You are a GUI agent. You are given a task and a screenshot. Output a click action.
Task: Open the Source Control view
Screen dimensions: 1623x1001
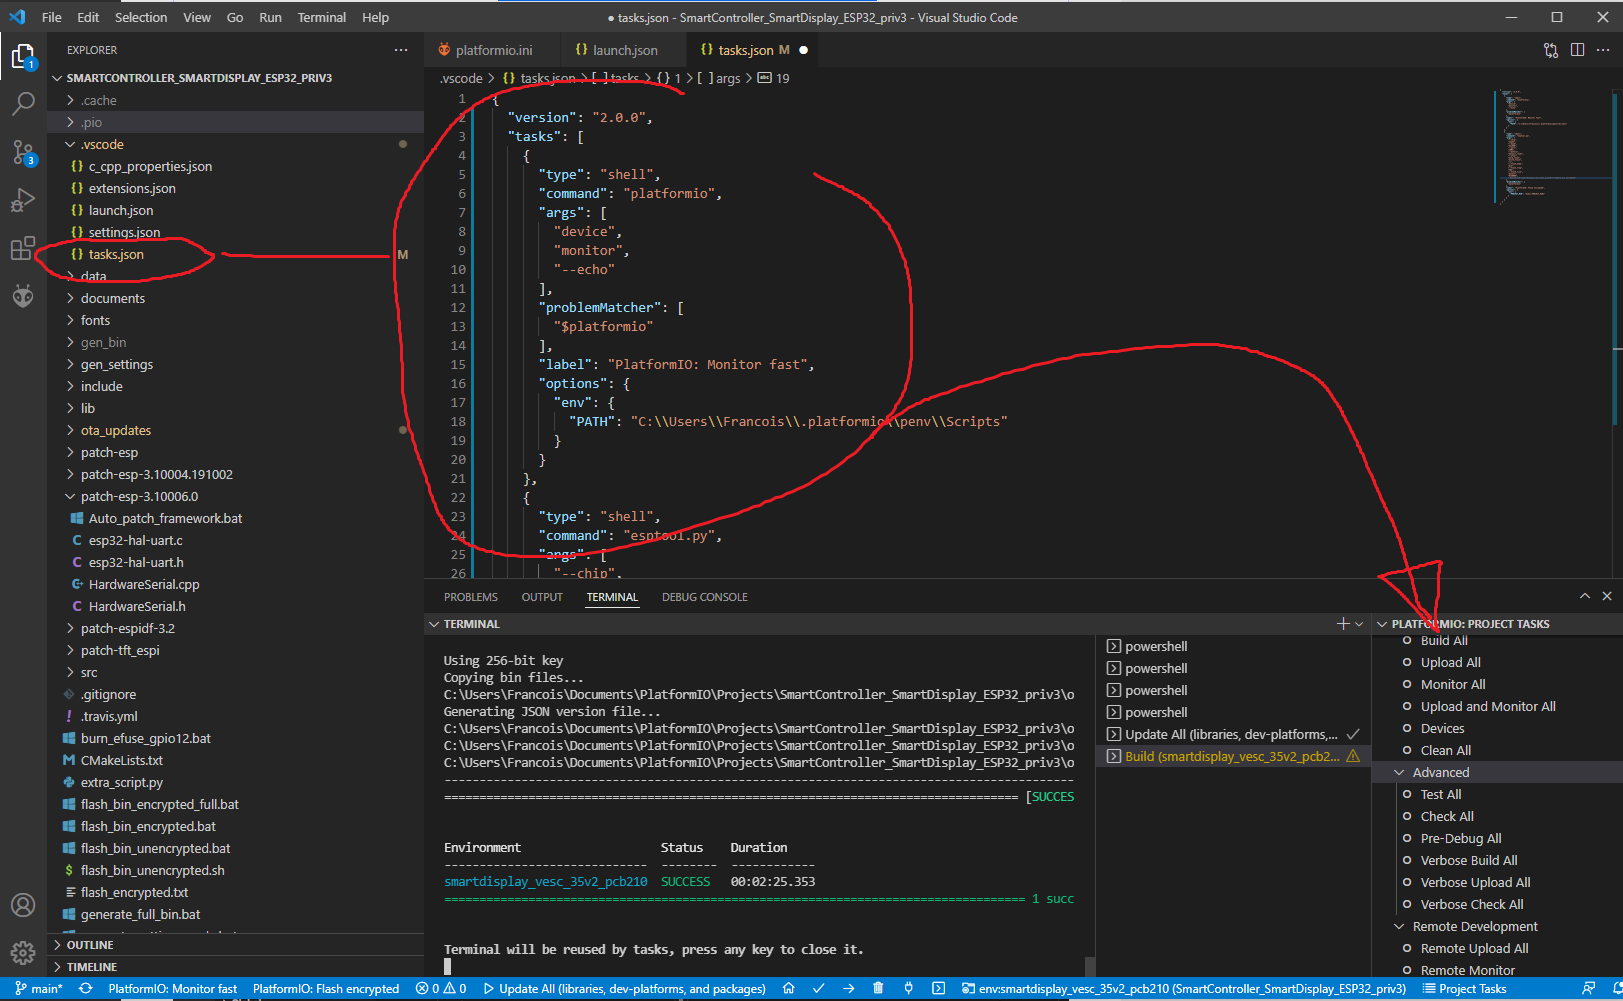pos(22,152)
